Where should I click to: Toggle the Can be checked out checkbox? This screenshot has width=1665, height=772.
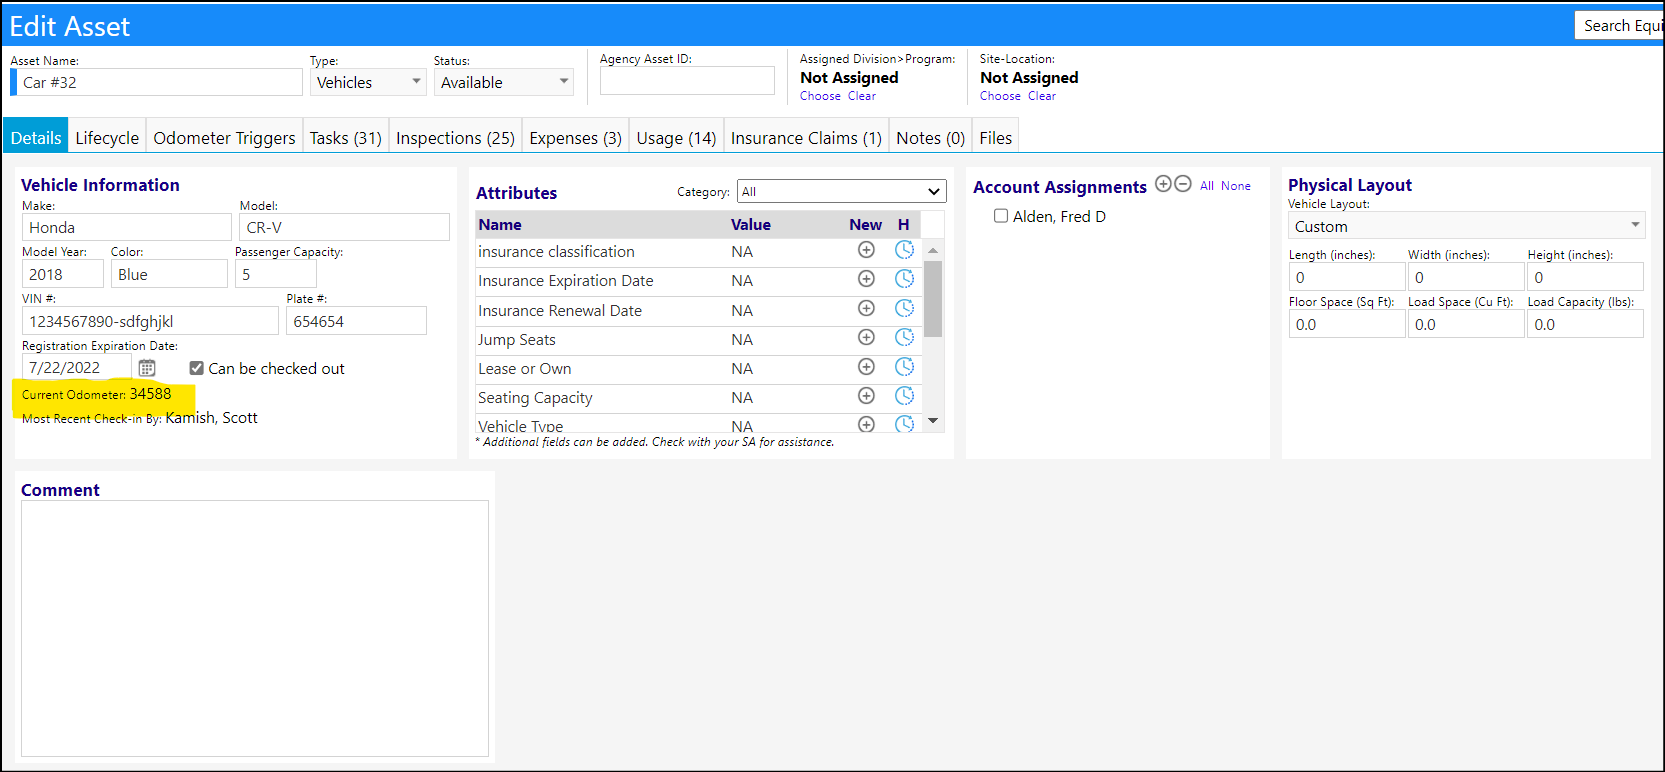(x=196, y=368)
